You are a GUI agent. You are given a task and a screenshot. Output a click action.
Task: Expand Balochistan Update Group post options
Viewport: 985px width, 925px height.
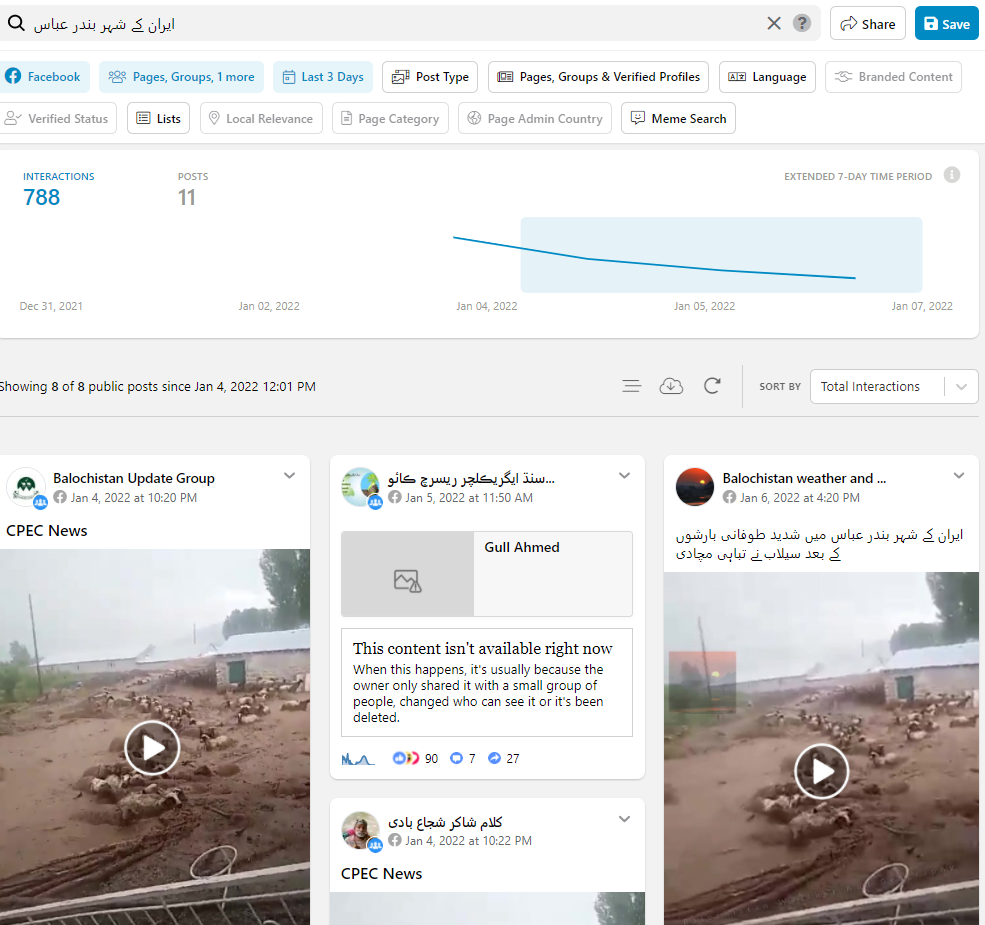click(290, 476)
